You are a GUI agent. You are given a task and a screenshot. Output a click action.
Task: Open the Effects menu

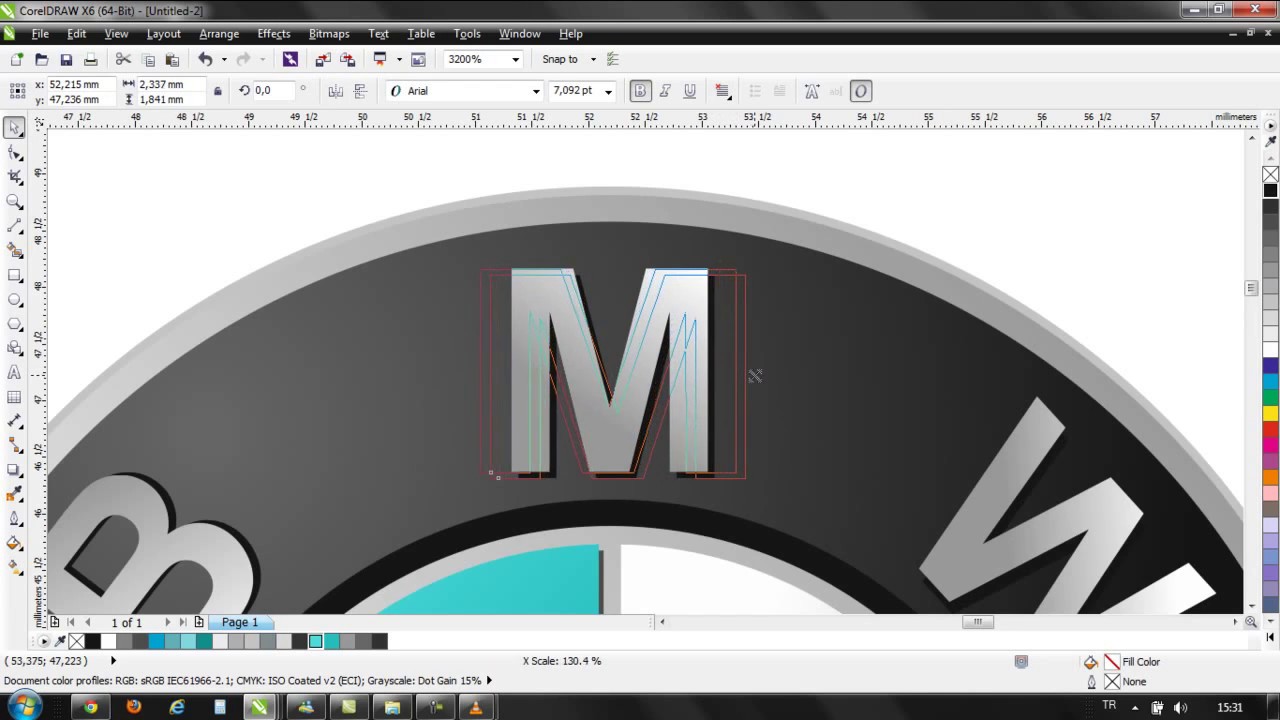coord(273,34)
